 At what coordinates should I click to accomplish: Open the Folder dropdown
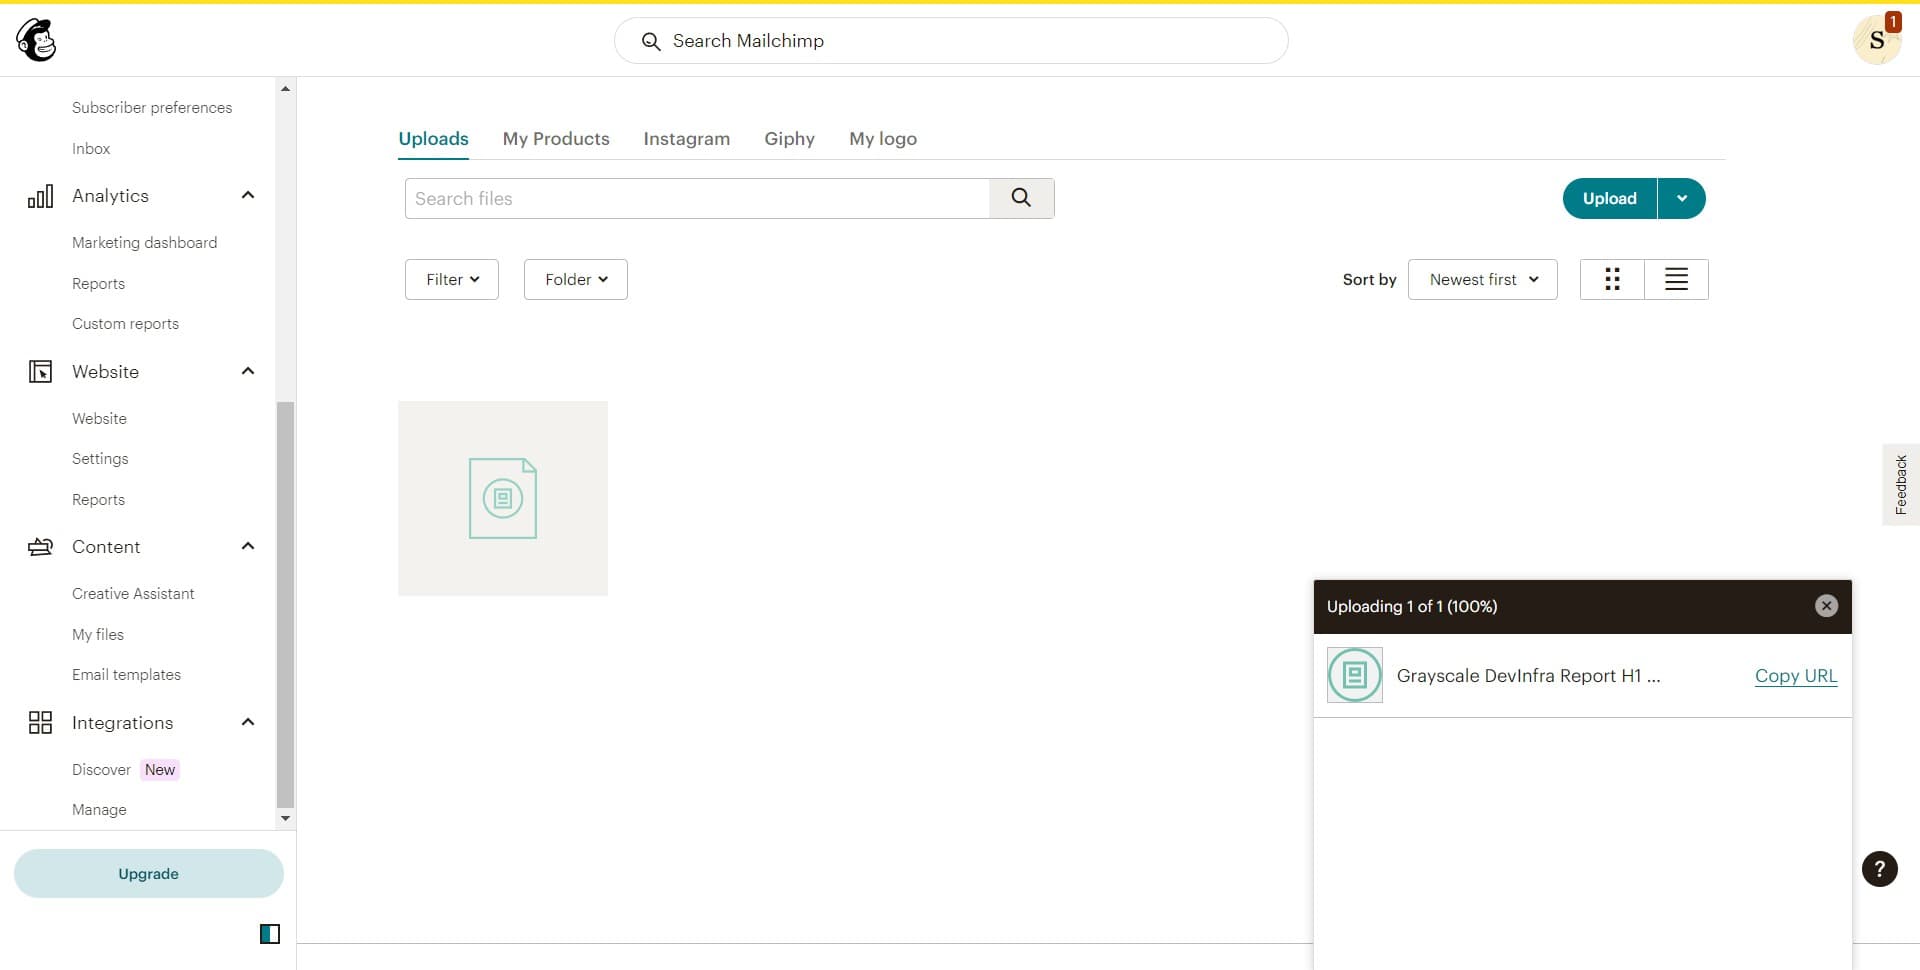point(575,279)
